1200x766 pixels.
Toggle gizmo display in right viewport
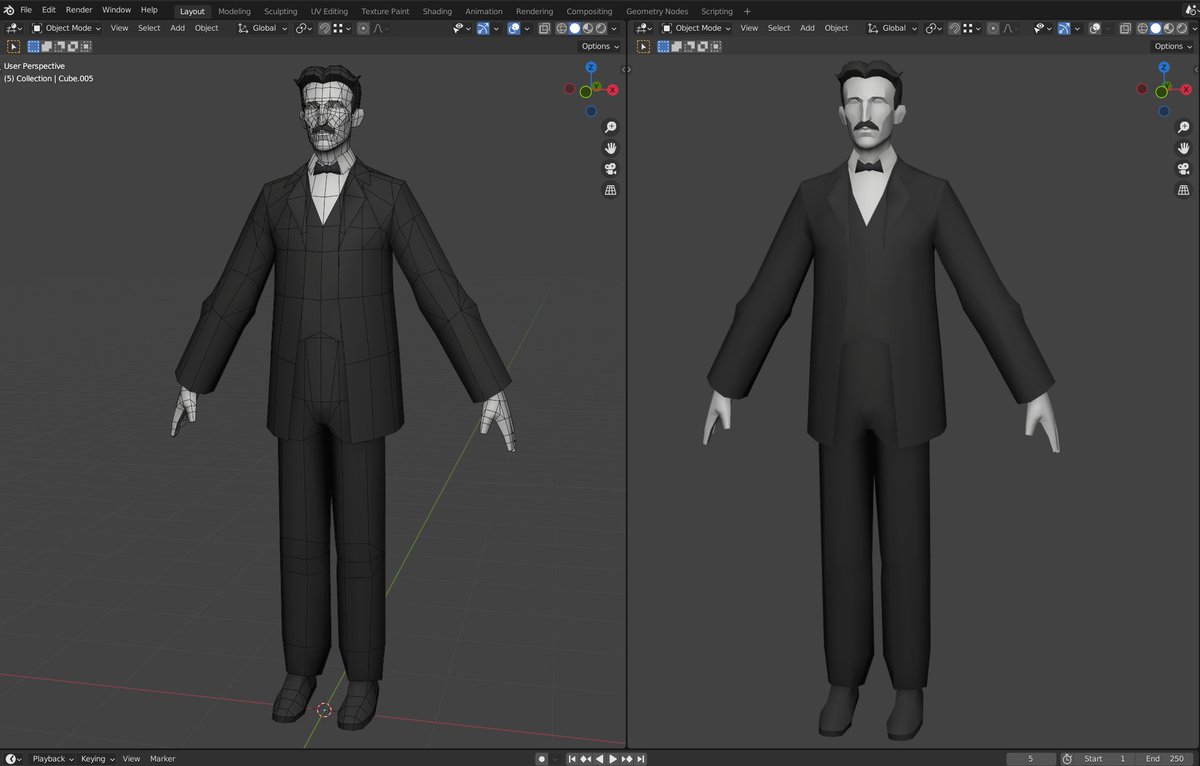pos(1064,28)
